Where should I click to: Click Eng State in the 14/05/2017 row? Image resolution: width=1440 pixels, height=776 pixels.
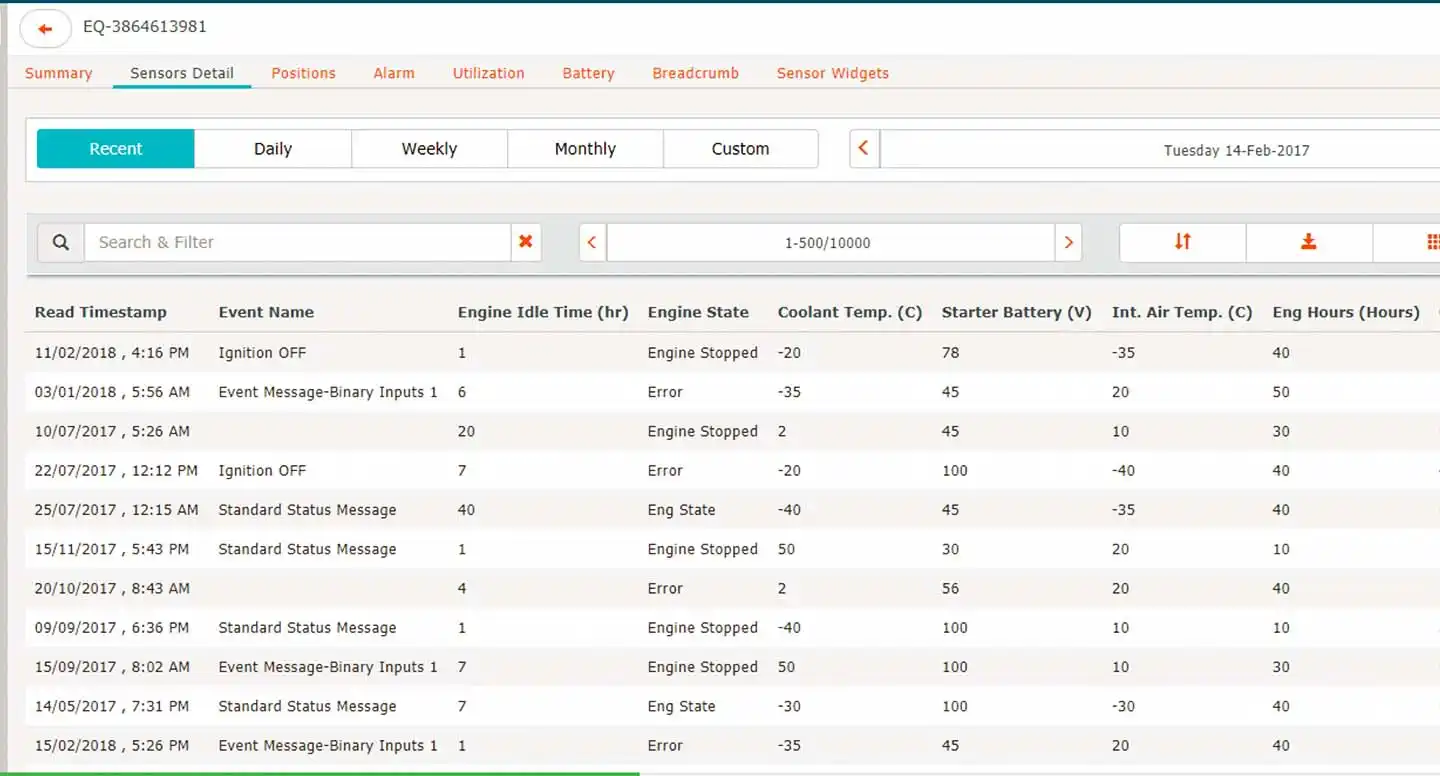click(681, 706)
